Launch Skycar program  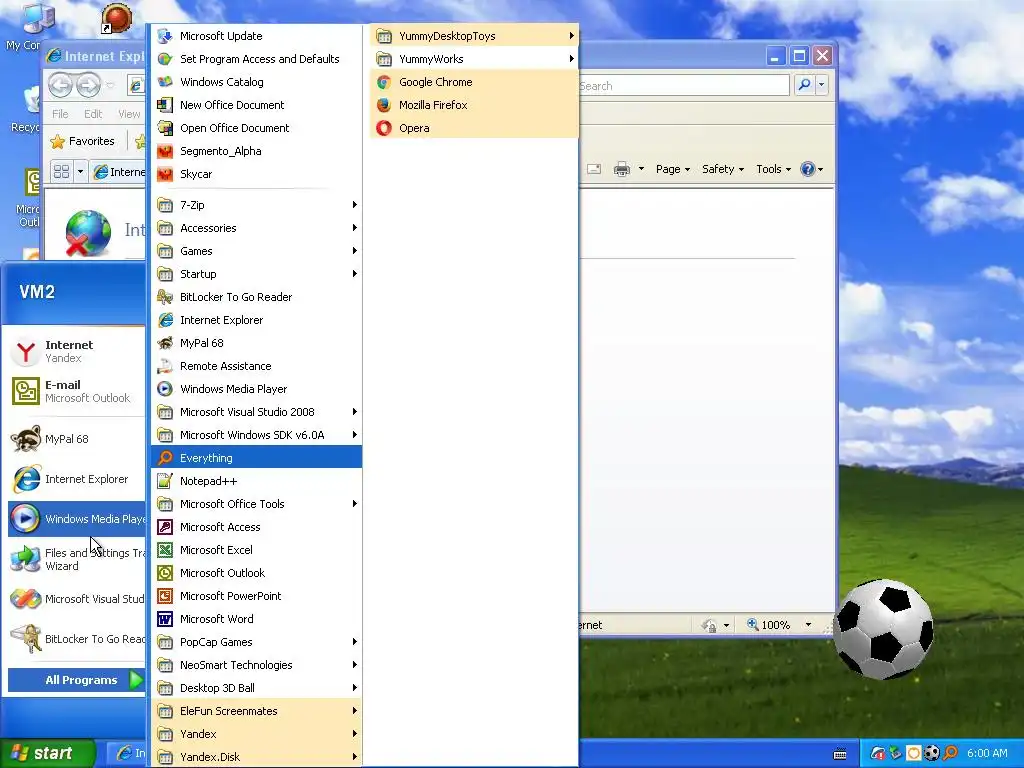pos(256,174)
